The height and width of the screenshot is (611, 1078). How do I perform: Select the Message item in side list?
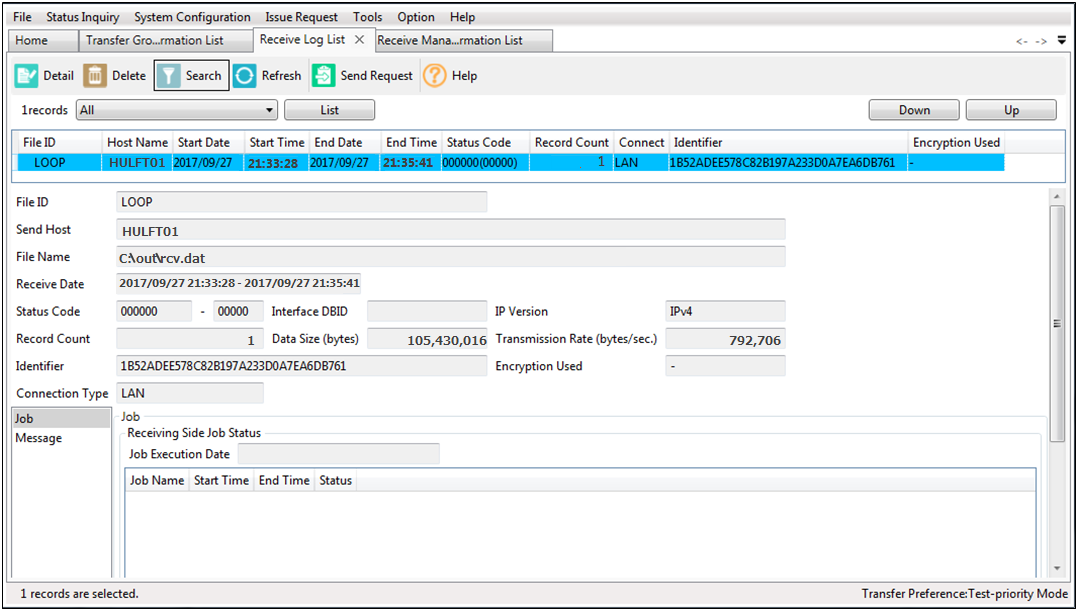(x=39, y=438)
